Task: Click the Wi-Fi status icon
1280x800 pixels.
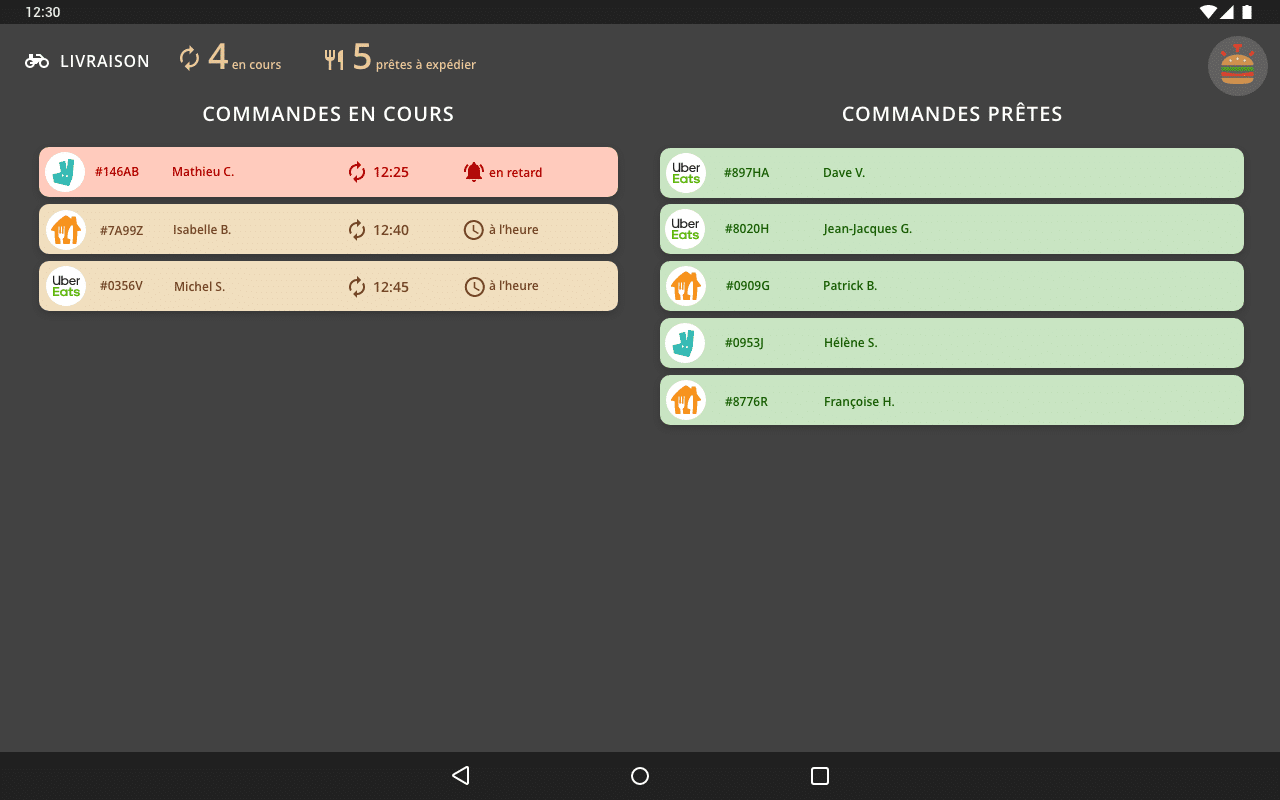Action: point(1209,12)
